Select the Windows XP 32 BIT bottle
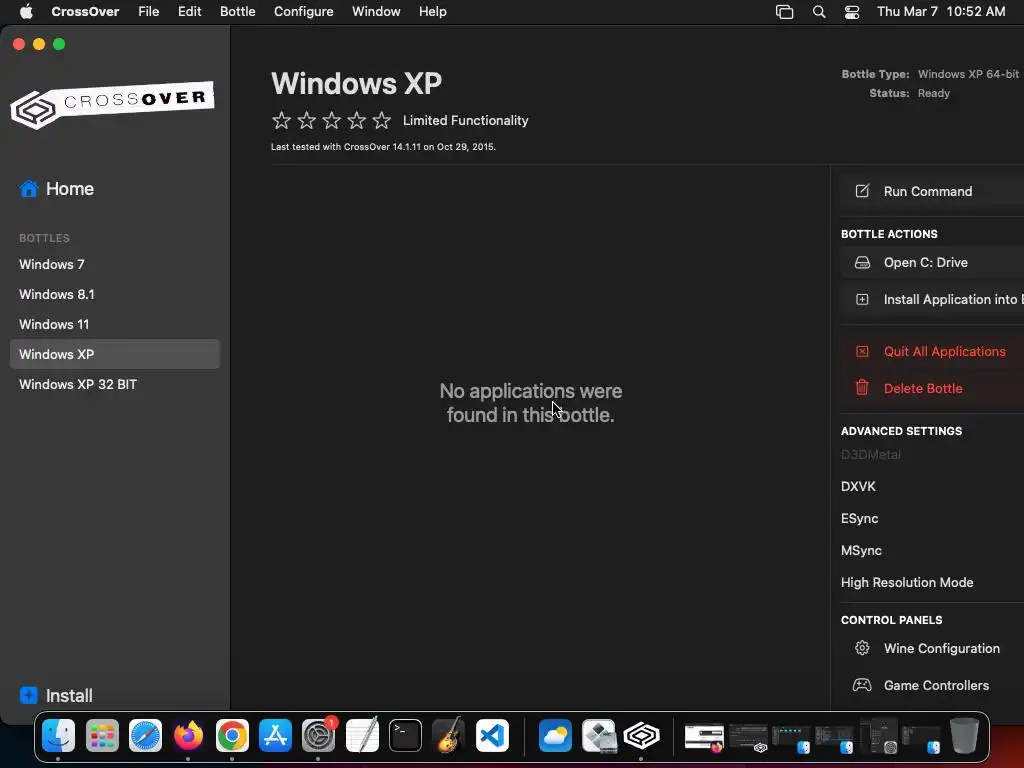 (115, 384)
